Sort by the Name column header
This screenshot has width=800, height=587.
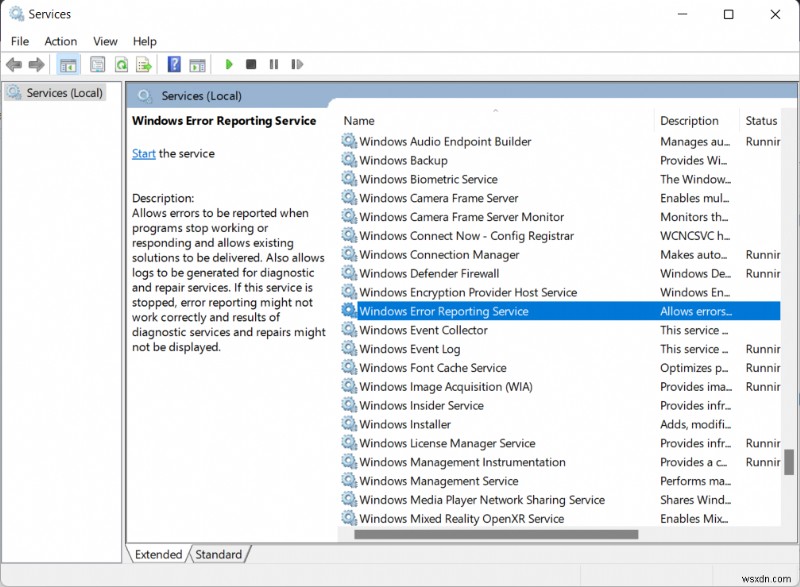[497, 121]
